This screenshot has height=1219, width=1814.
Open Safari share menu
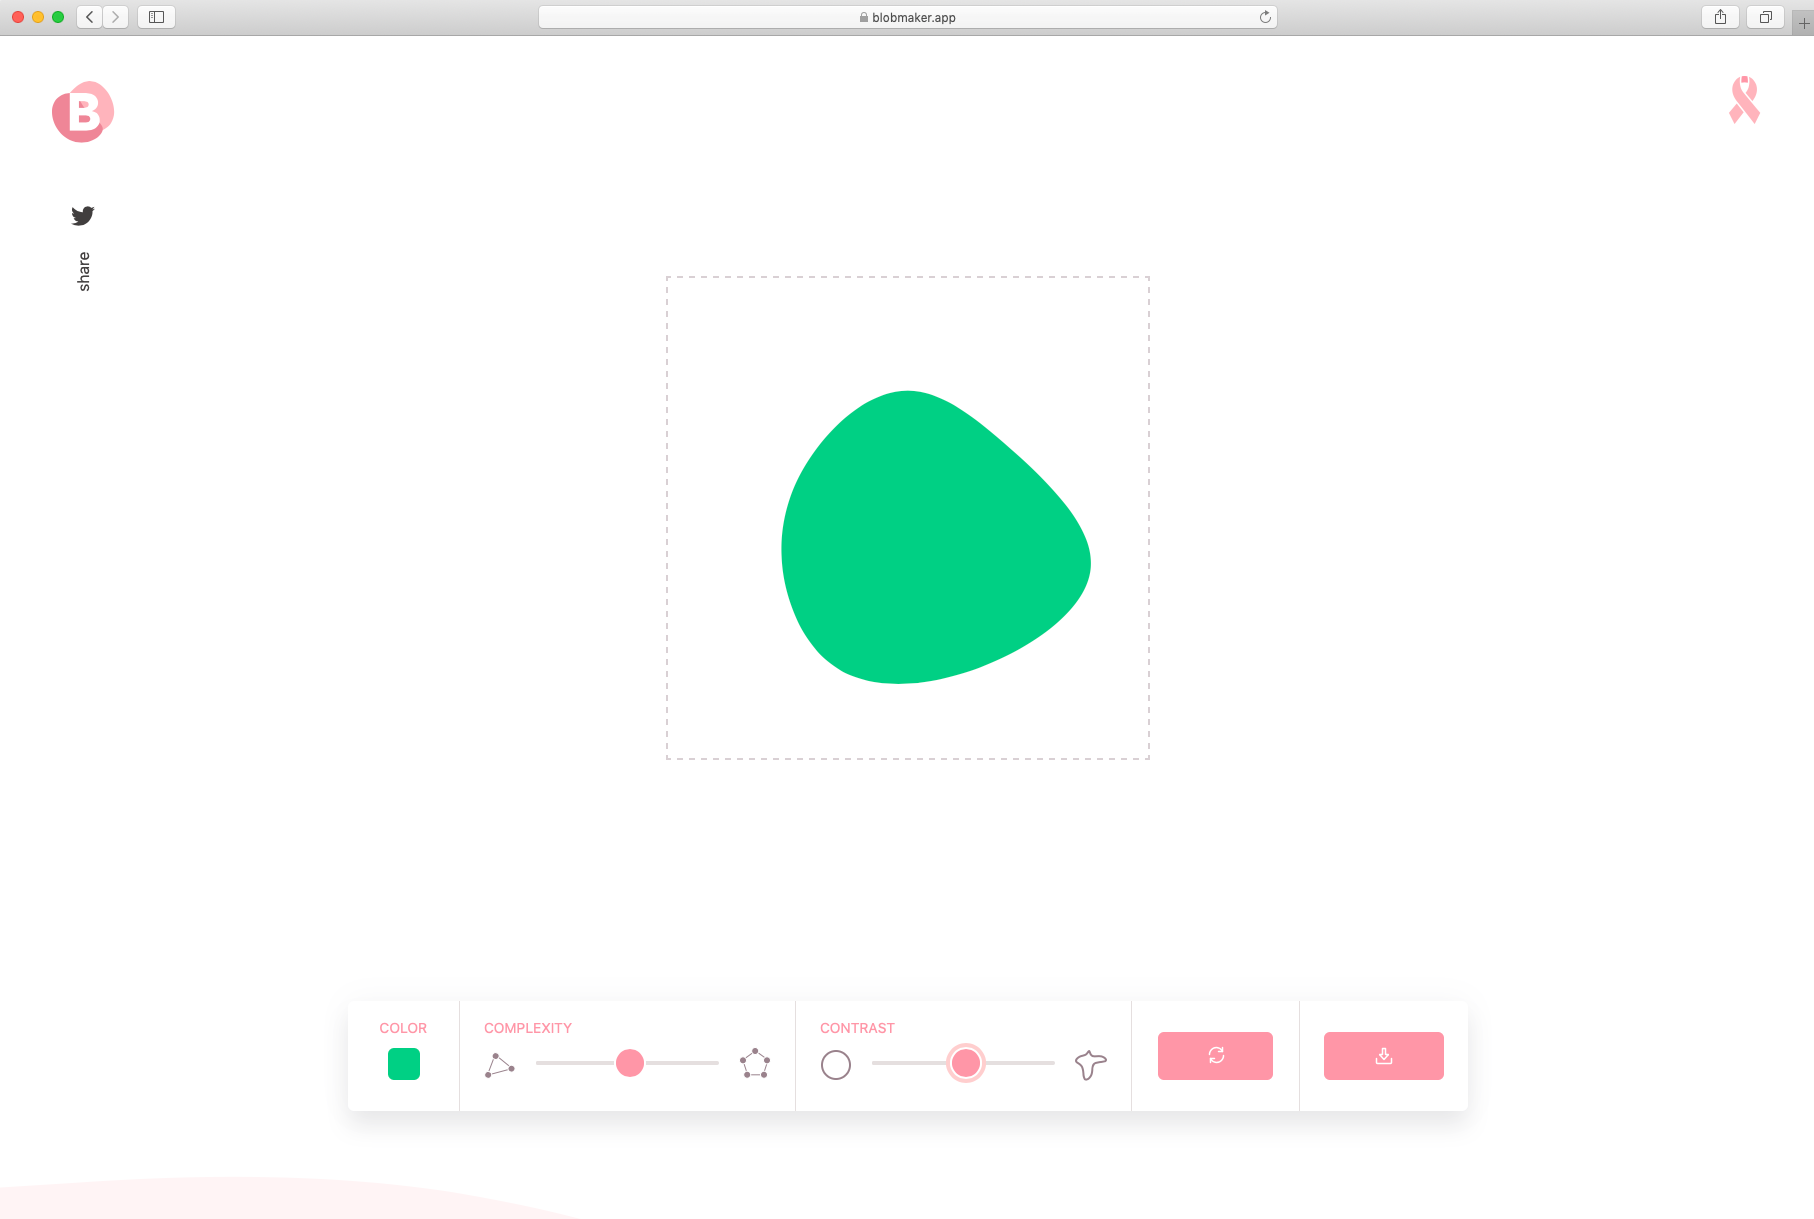(1721, 17)
